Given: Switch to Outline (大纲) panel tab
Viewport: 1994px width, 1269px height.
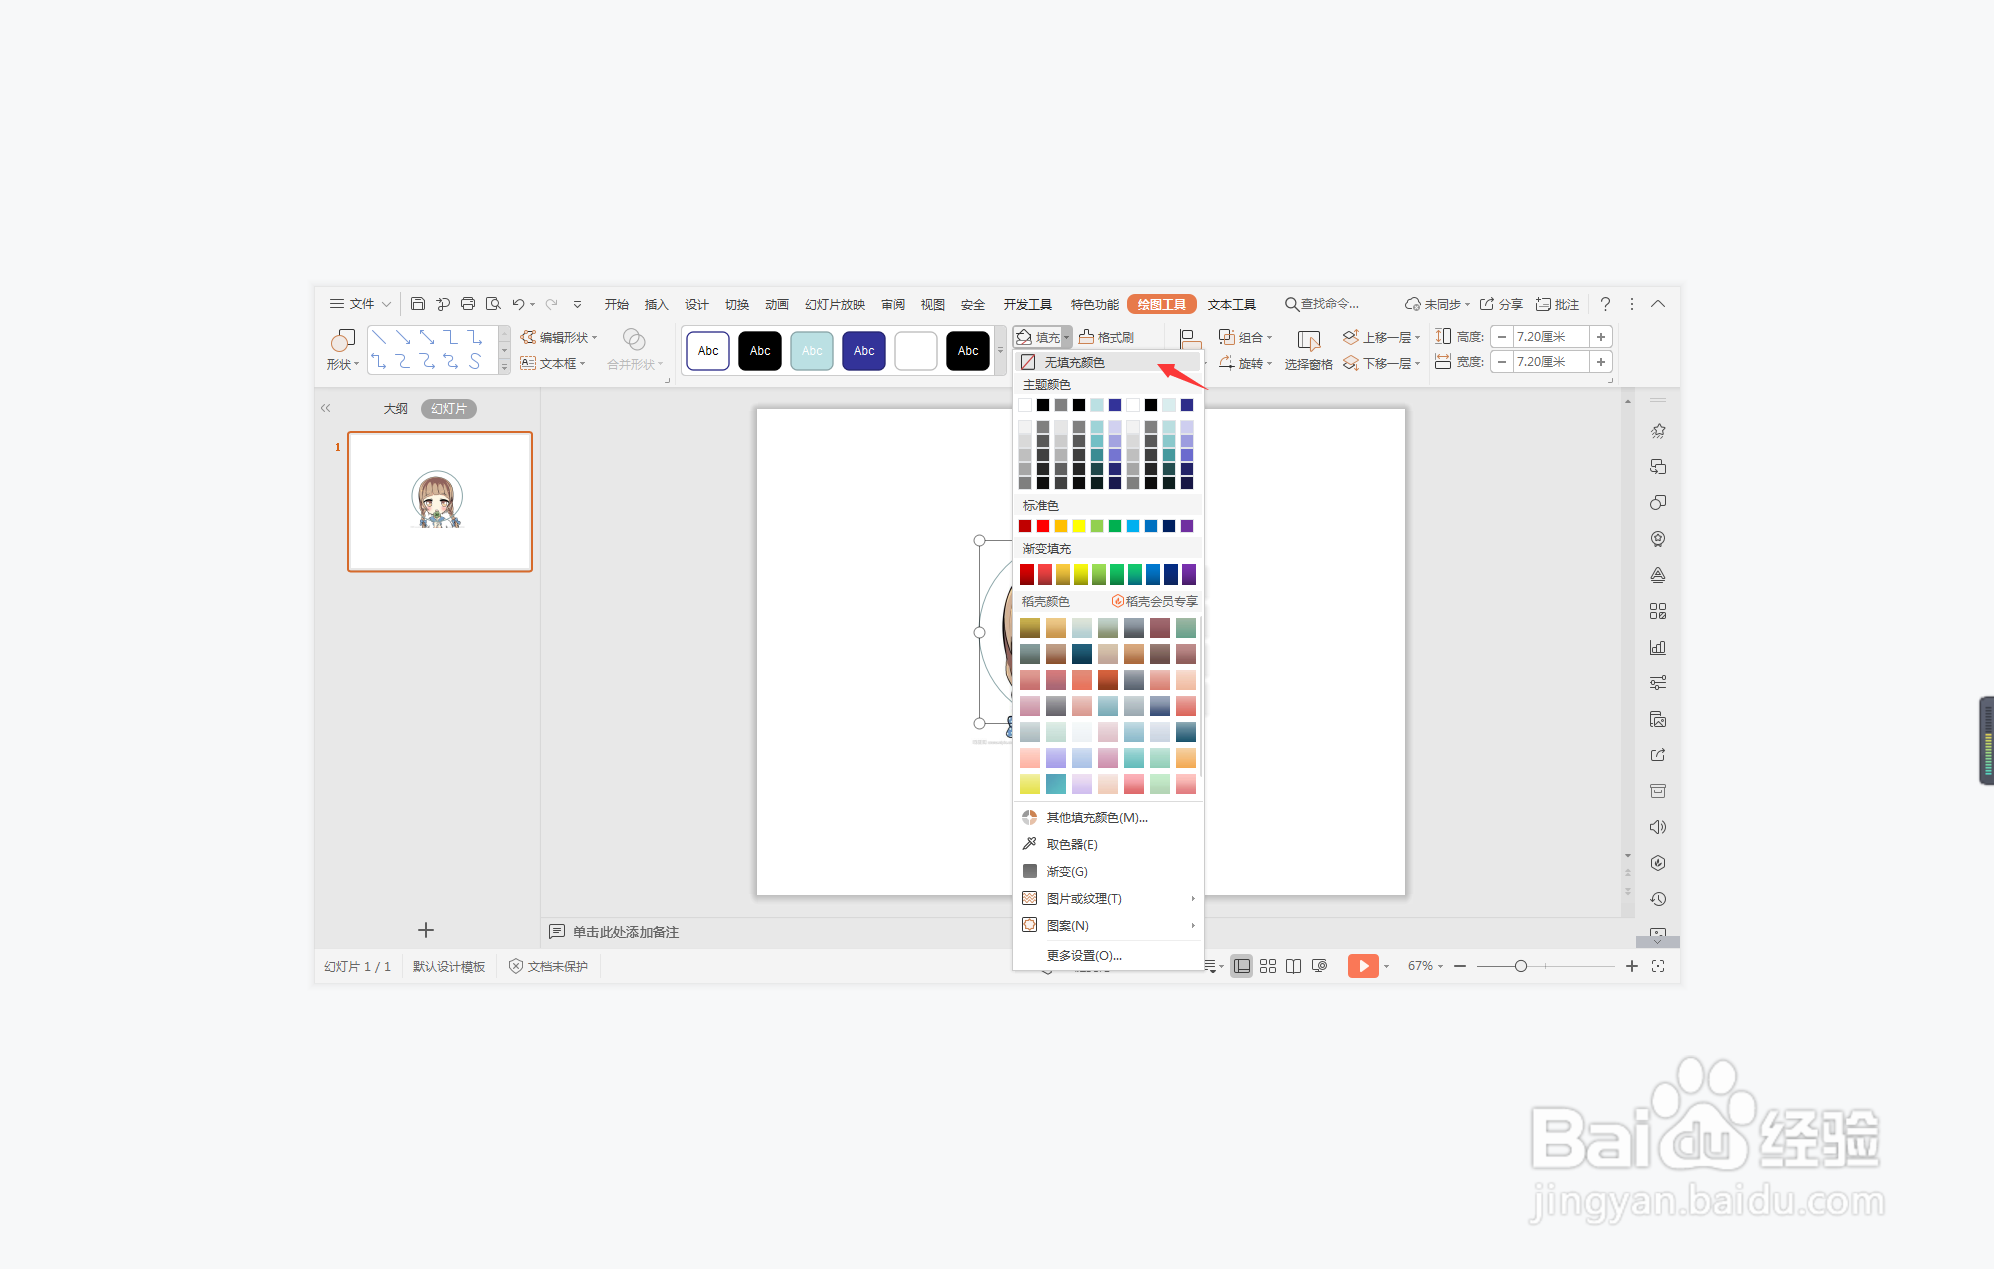Looking at the screenshot, I should coord(395,408).
